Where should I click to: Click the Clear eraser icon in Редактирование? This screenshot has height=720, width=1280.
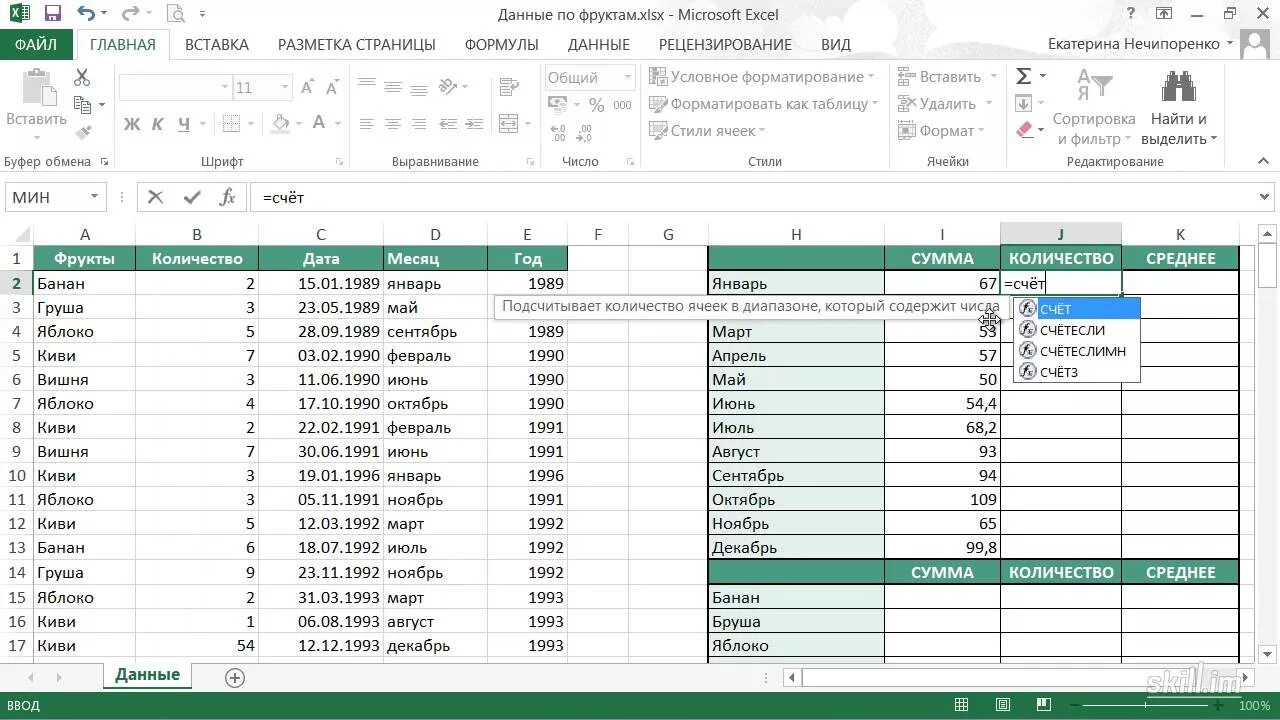pos(1024,129)
